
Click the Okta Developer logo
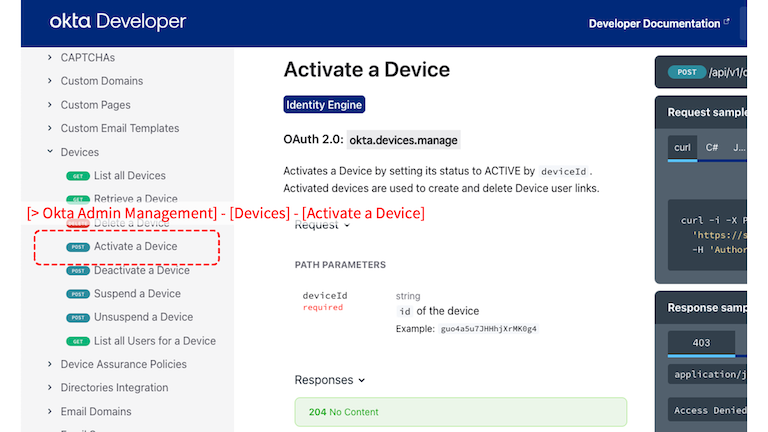[117, 22]
